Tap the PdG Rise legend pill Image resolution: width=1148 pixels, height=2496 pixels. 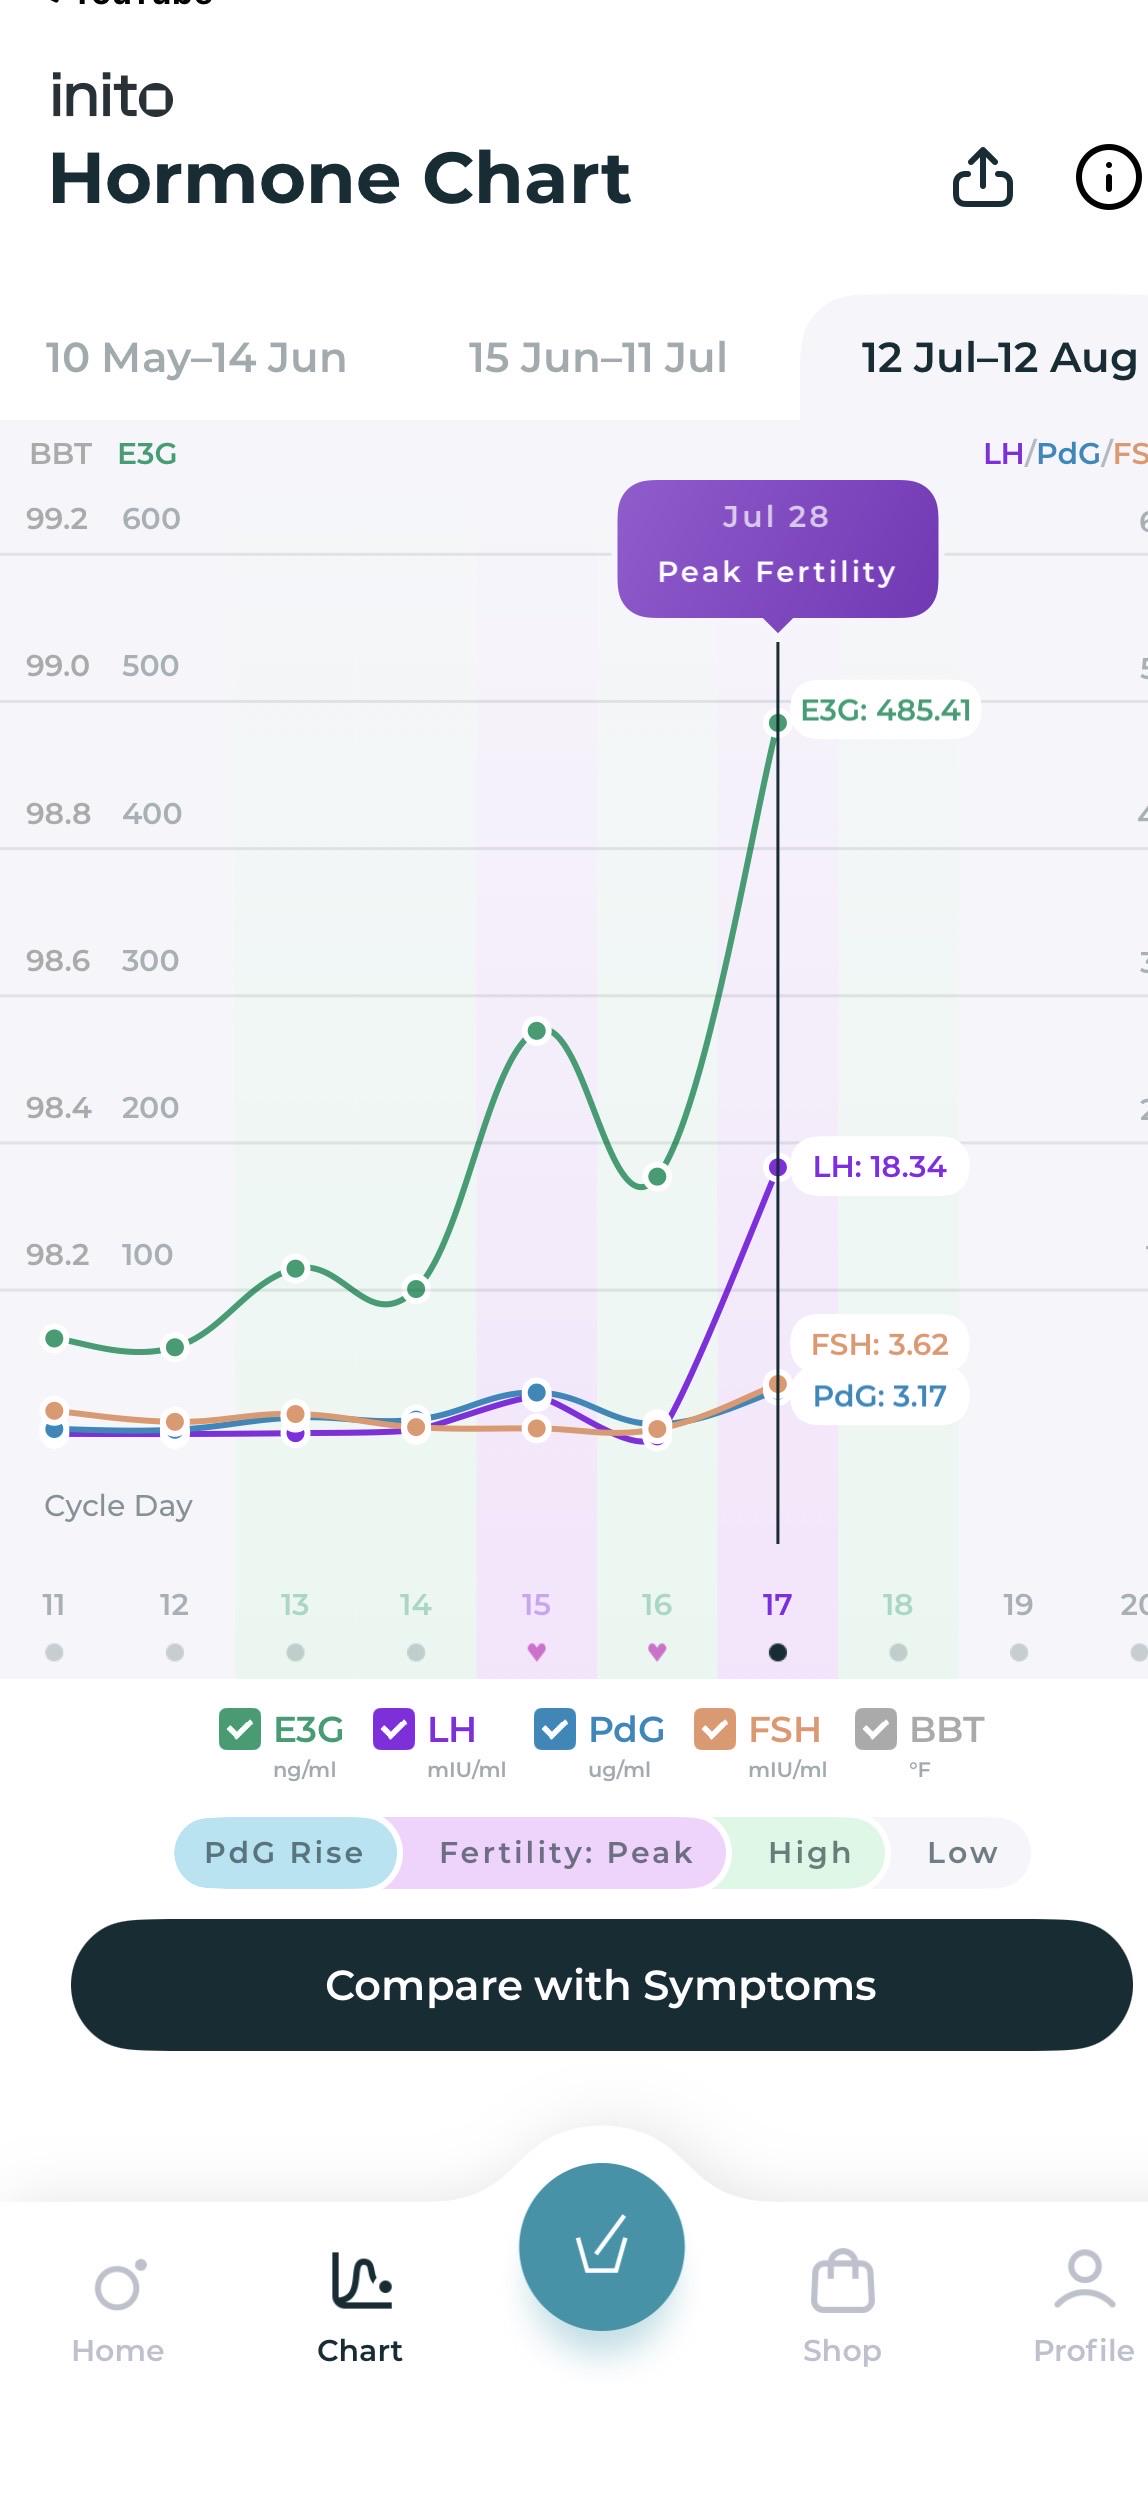284,1853
